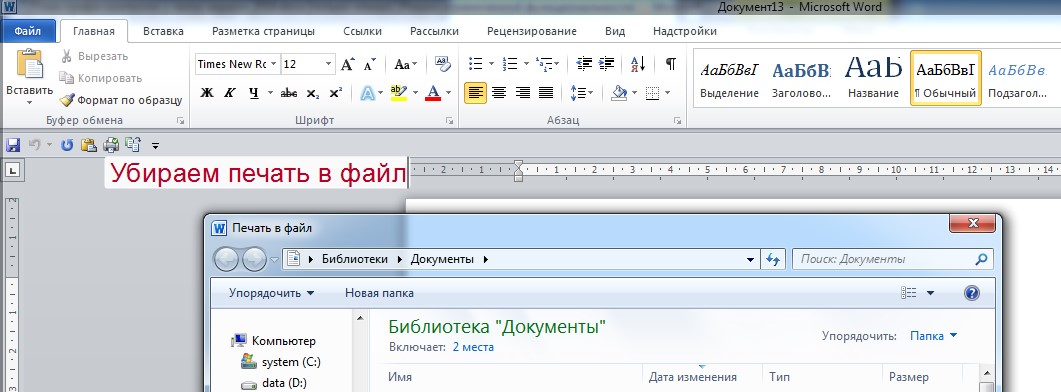Open the line spacing dropdown
The image size is (1061, 392).
tap(582, 93)
